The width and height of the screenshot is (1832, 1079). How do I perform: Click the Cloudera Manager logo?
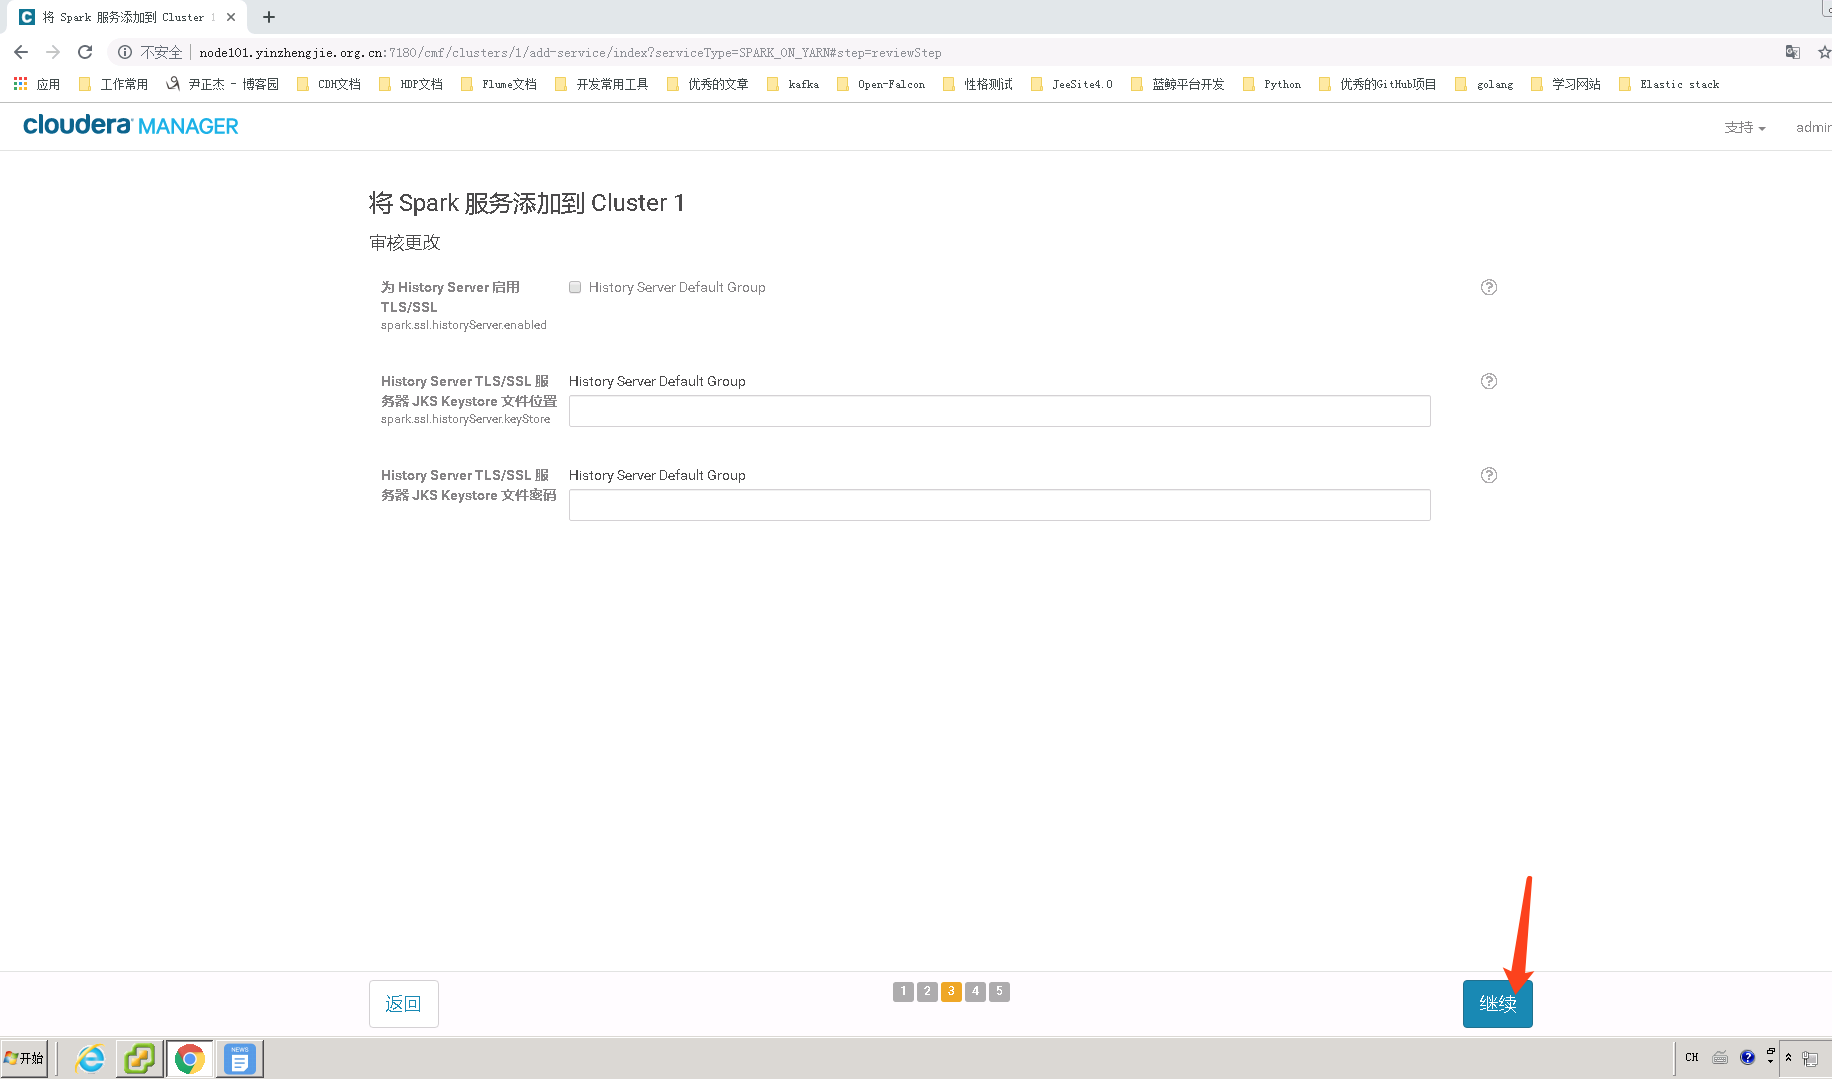click(x=130, y=125)
